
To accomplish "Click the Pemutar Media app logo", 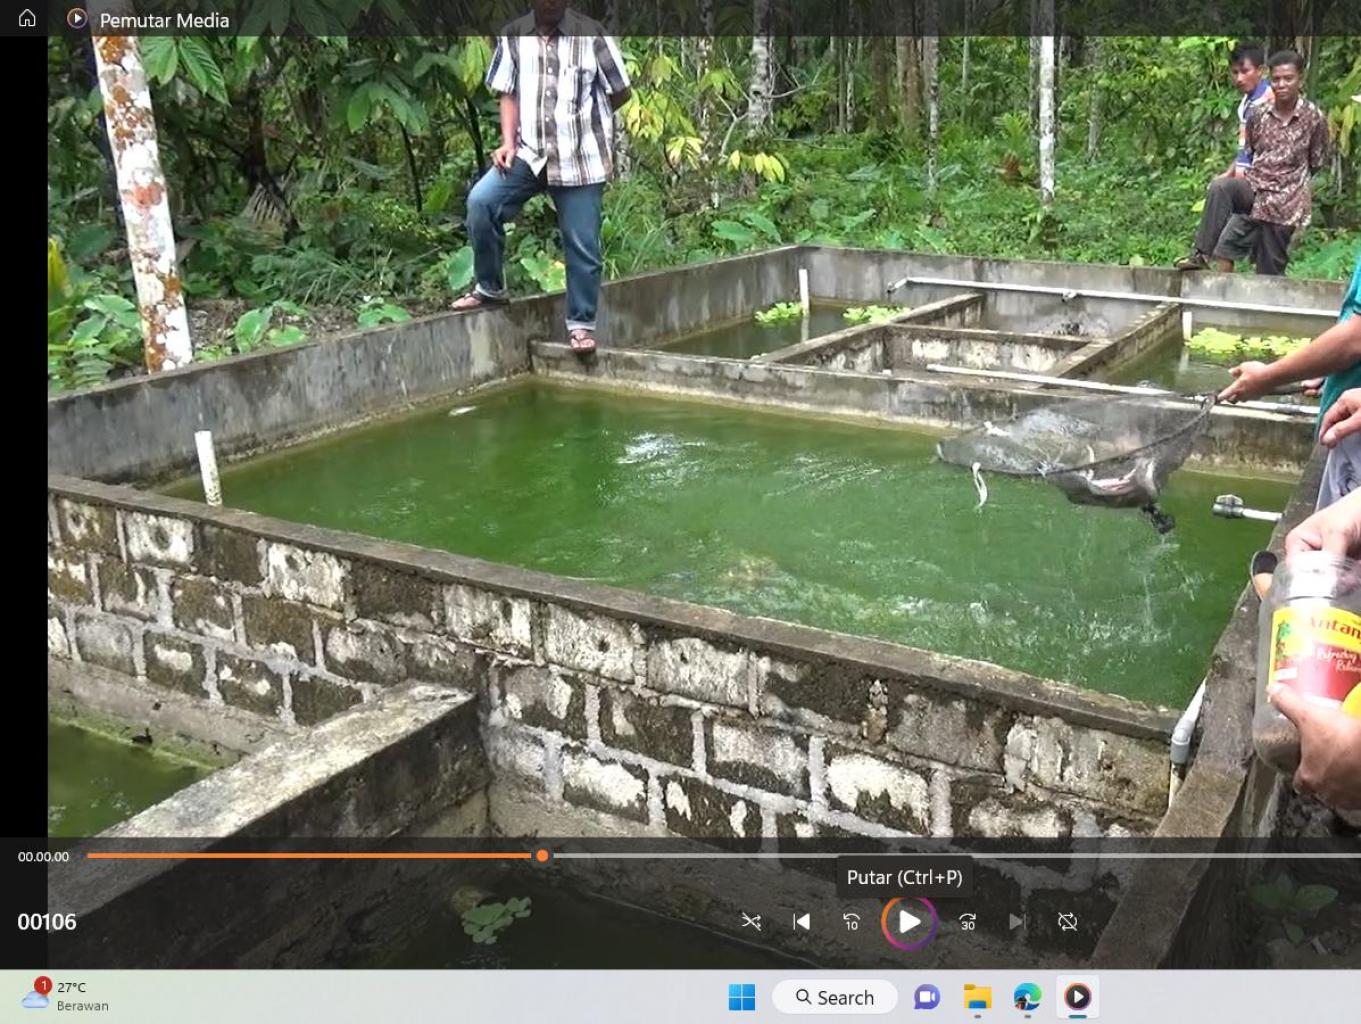I will [x=77, y=19].
